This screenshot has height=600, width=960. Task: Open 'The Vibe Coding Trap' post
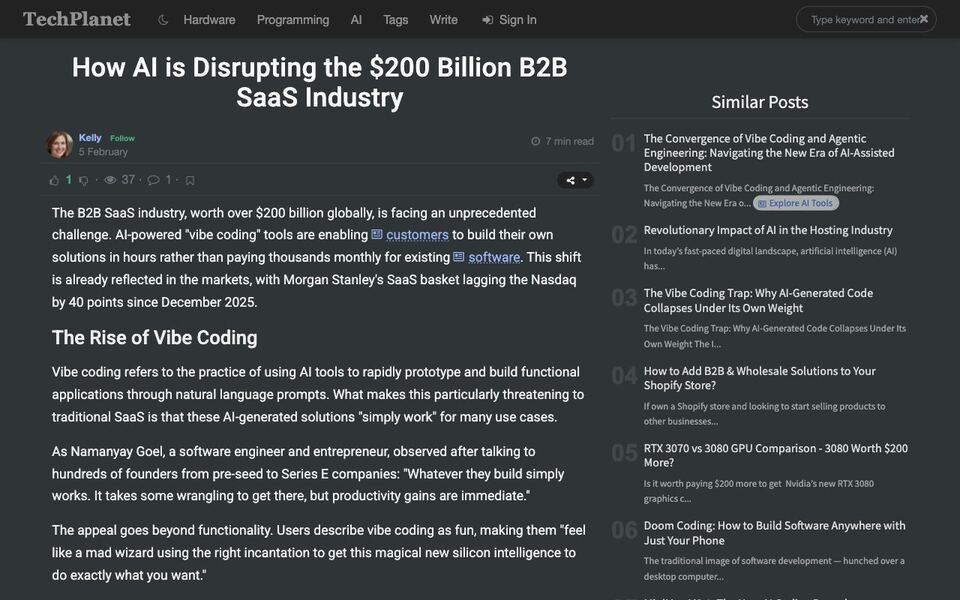tap(758, 301)
